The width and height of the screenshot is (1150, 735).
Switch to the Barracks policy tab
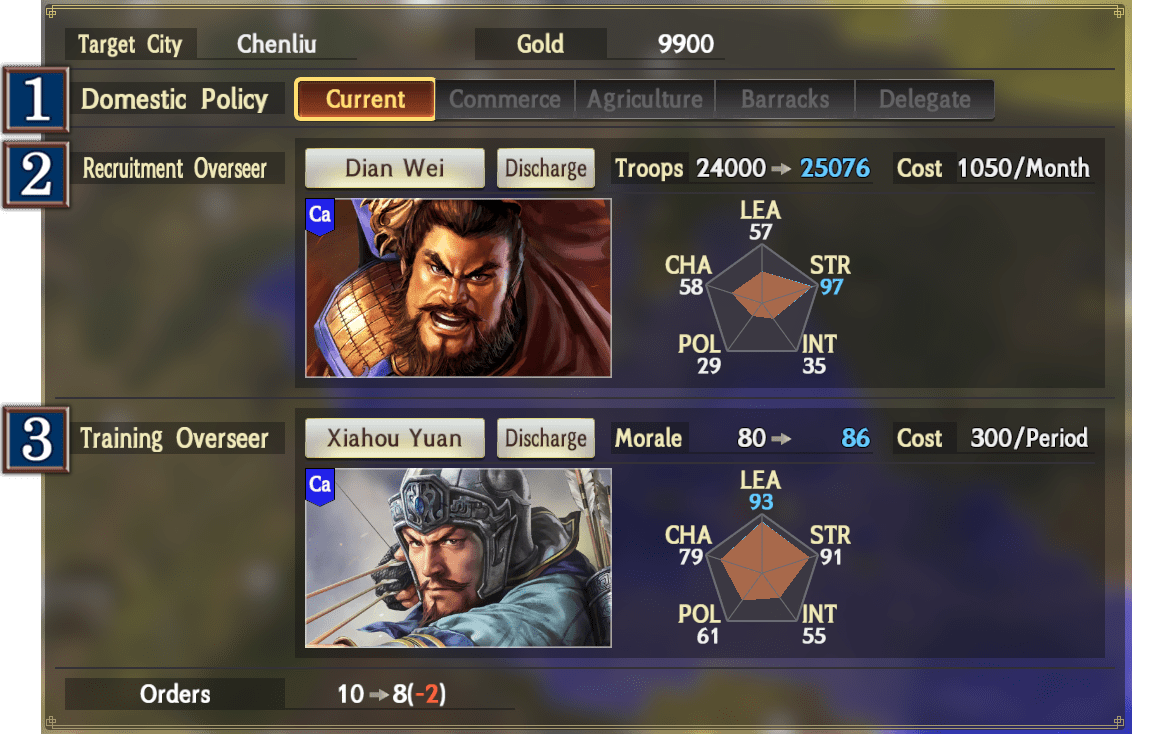pos(785,99)
